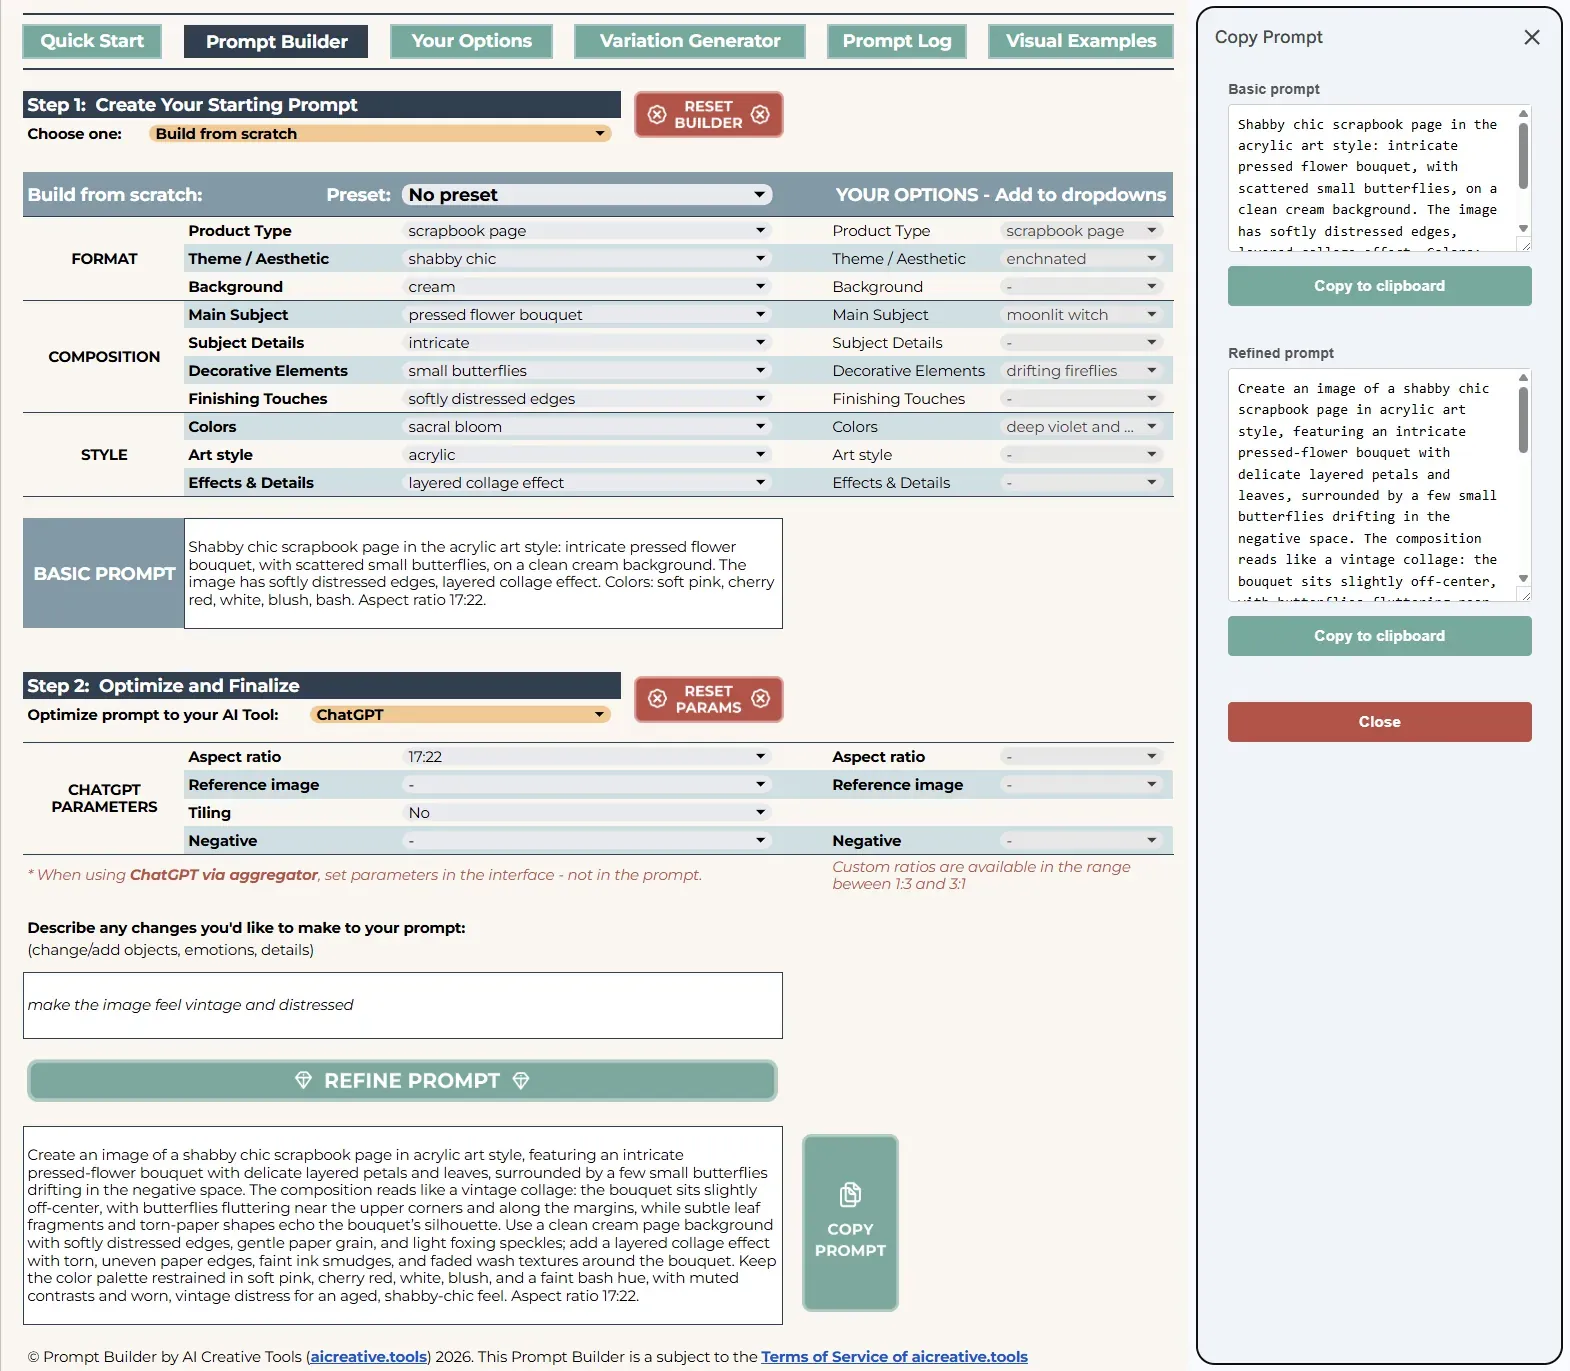This screenshot has width=1570, height=1371.
Task: Click the prompt changes description text field
Action: (x=402, y=1005)
